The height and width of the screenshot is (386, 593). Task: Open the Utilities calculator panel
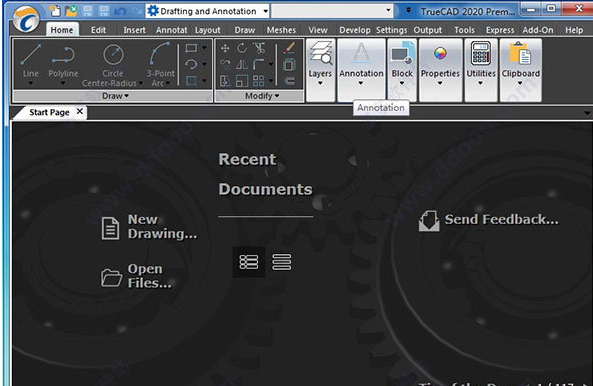click(481, 63)
